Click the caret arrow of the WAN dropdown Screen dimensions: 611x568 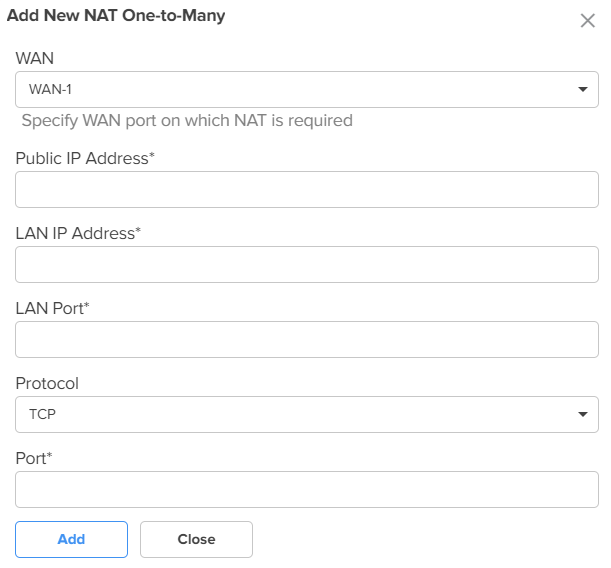tap(583, 89)
